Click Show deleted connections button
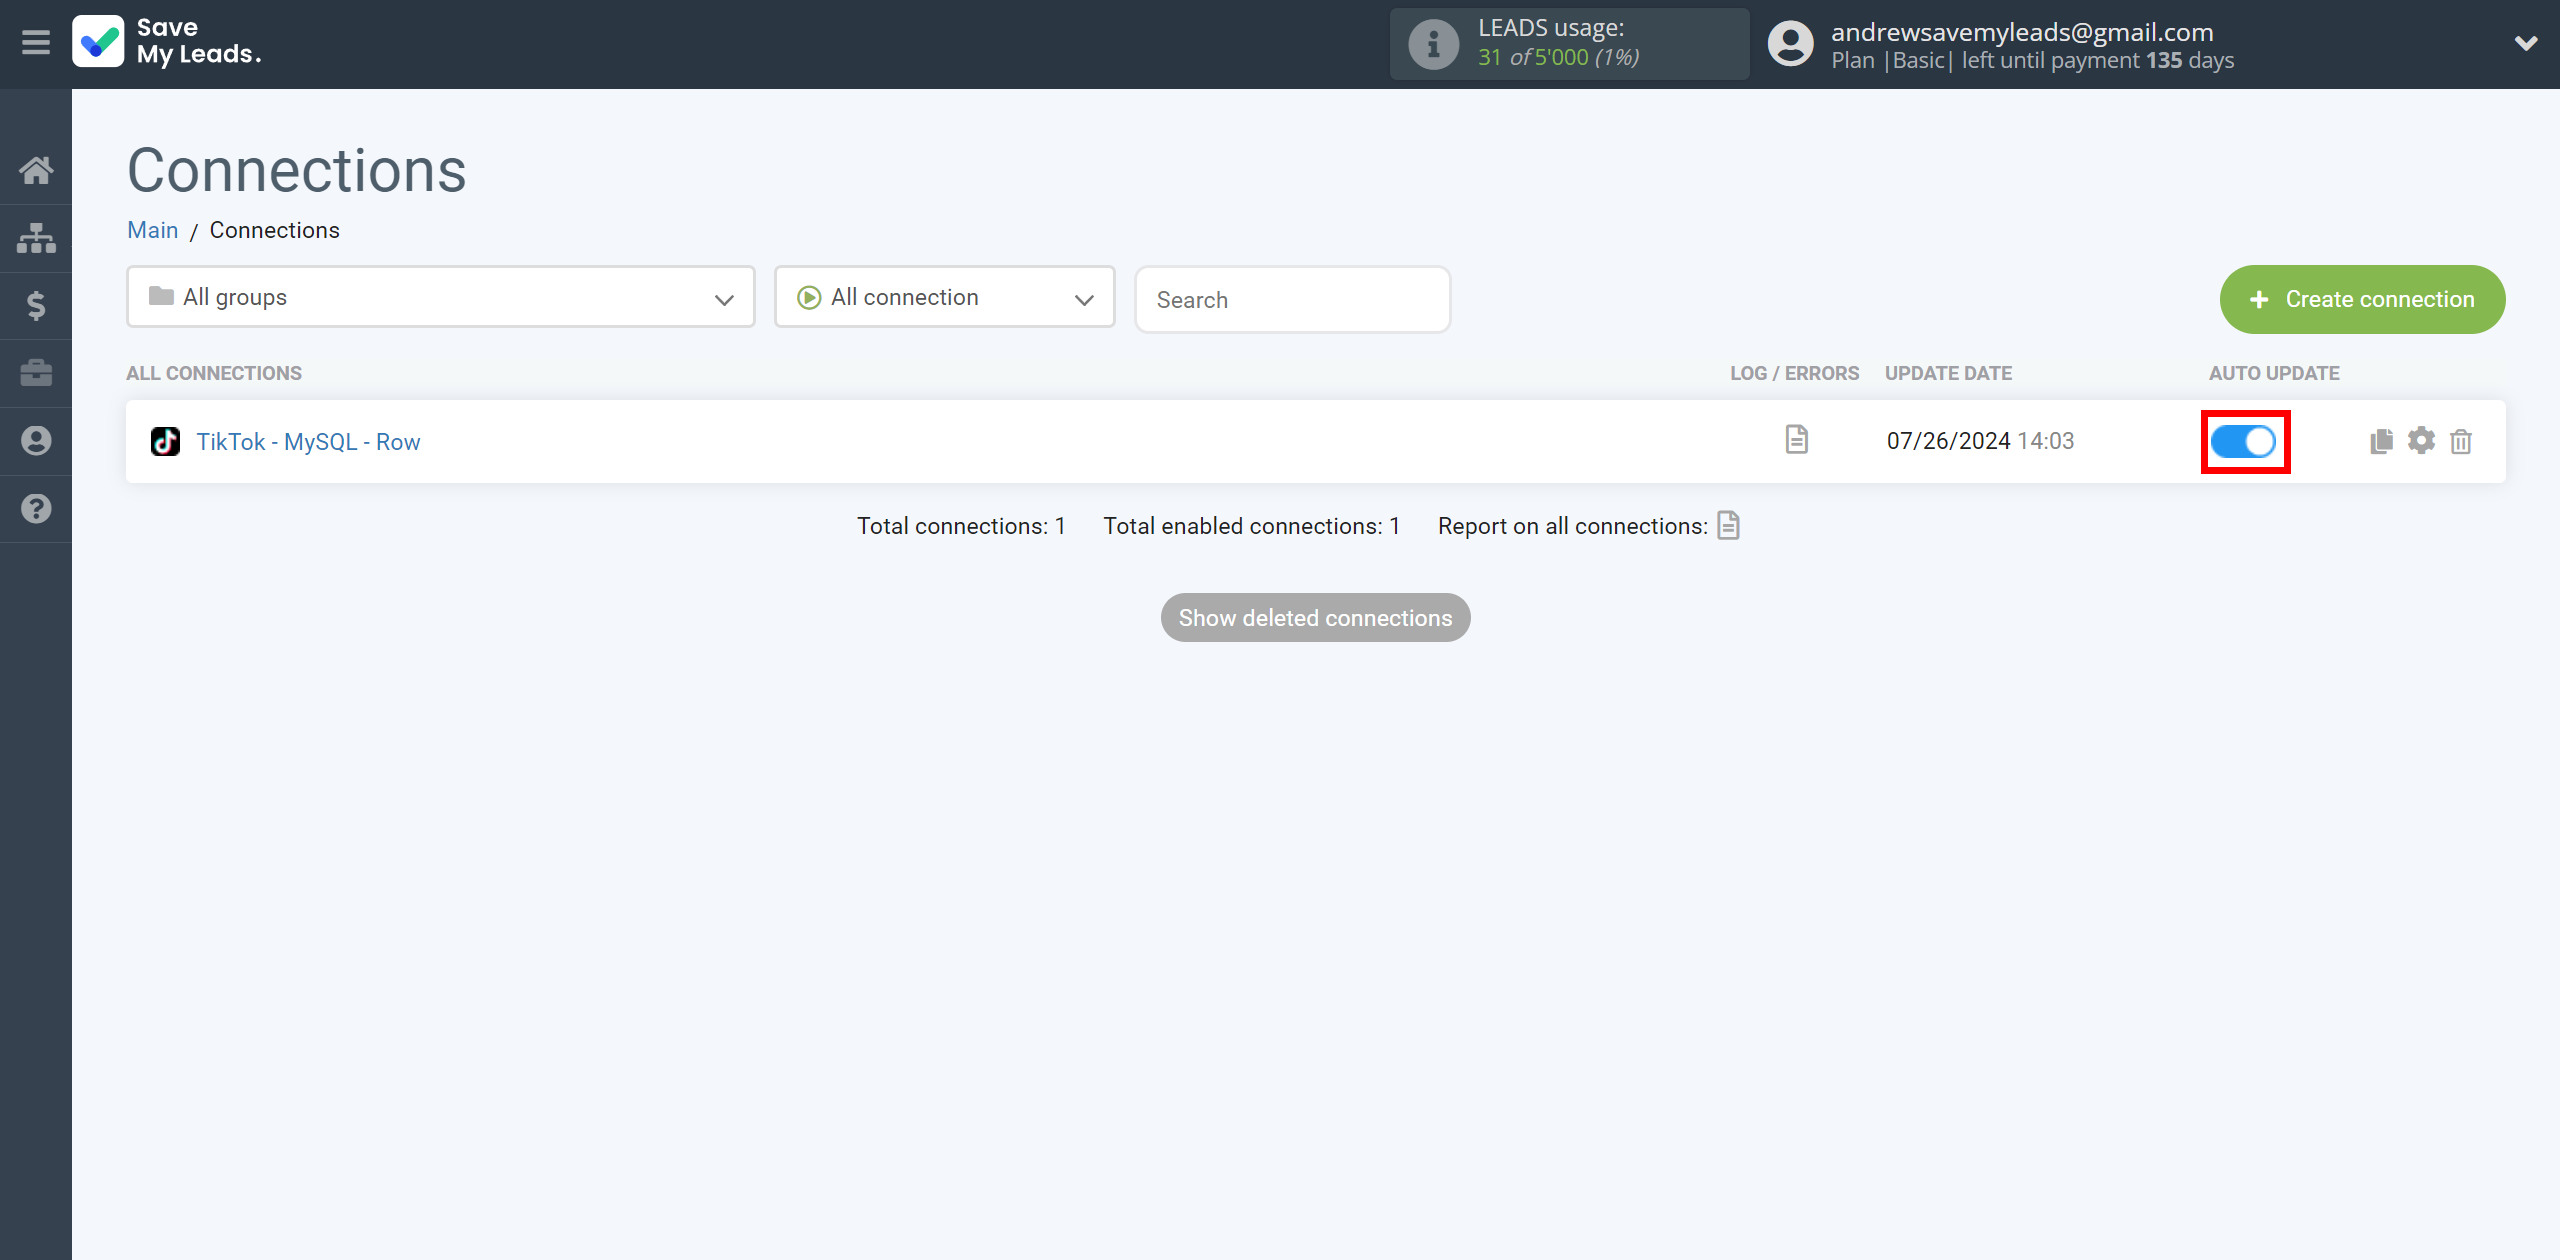This screenshot has height=1260, width=2560. (1316, 617)
